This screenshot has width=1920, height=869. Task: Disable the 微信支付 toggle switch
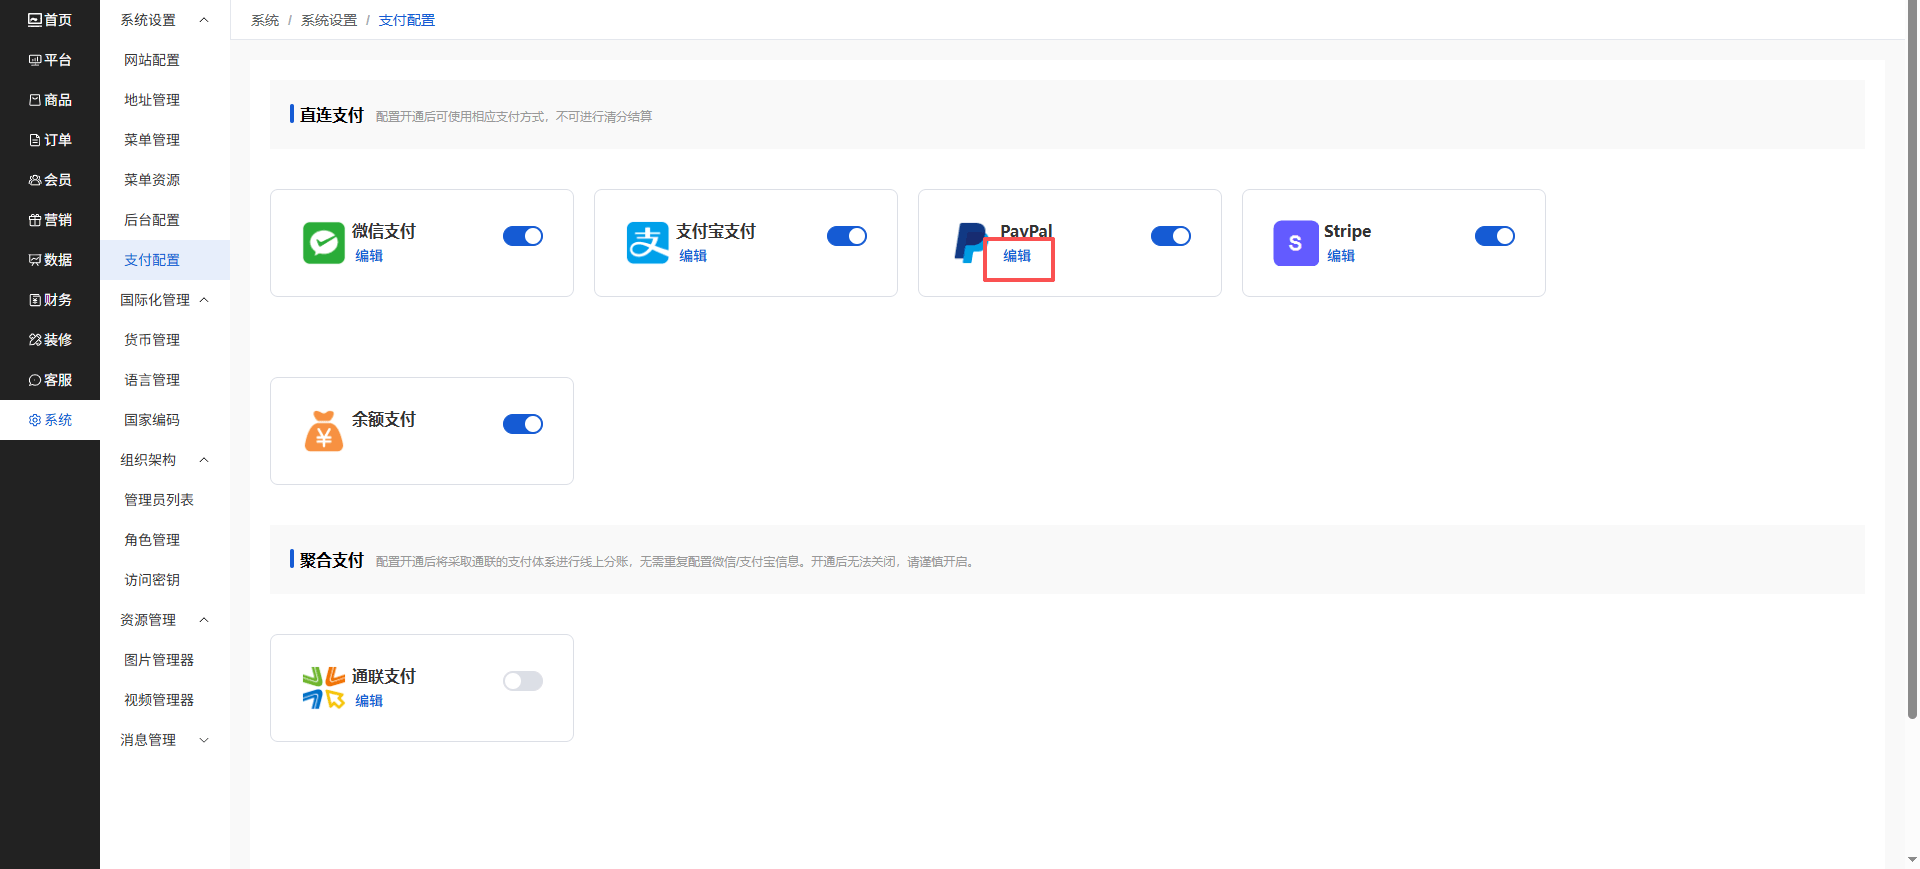[523, 236]
